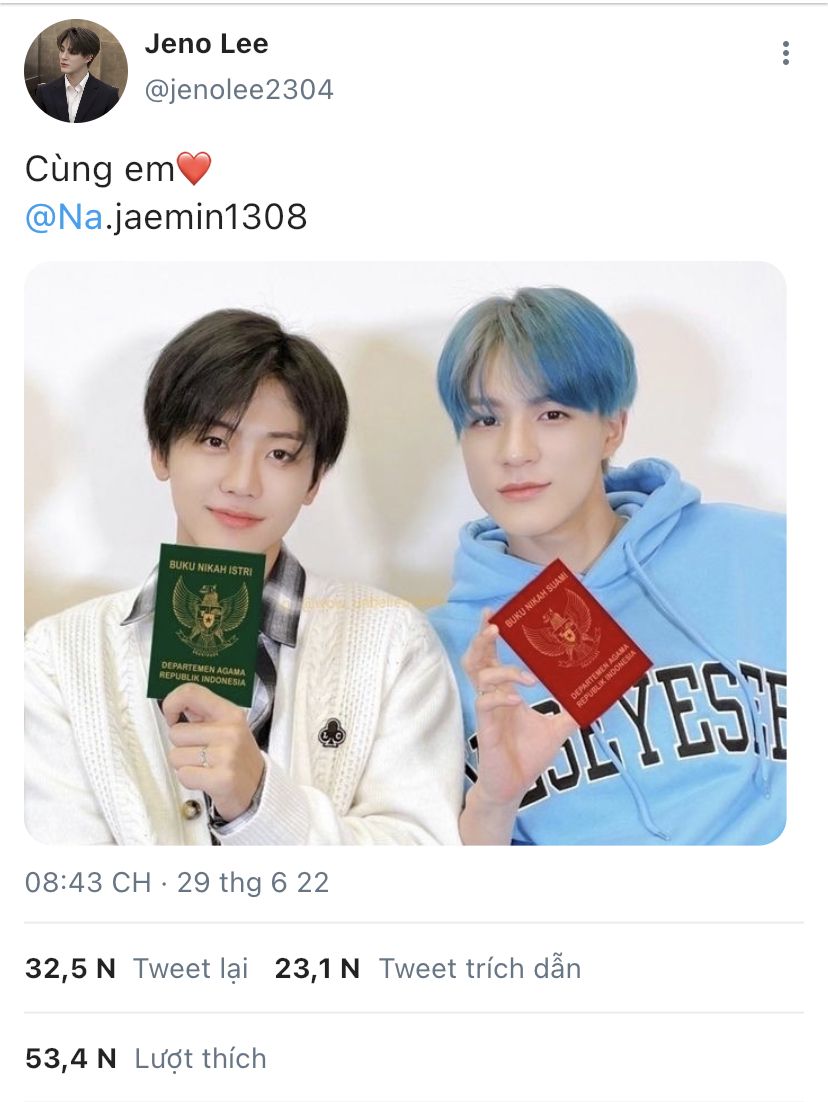The width and height of the screenshot is (828, 1102).
Task: Click the @jenolee2304 handle
Action: [x=239, y=90]
